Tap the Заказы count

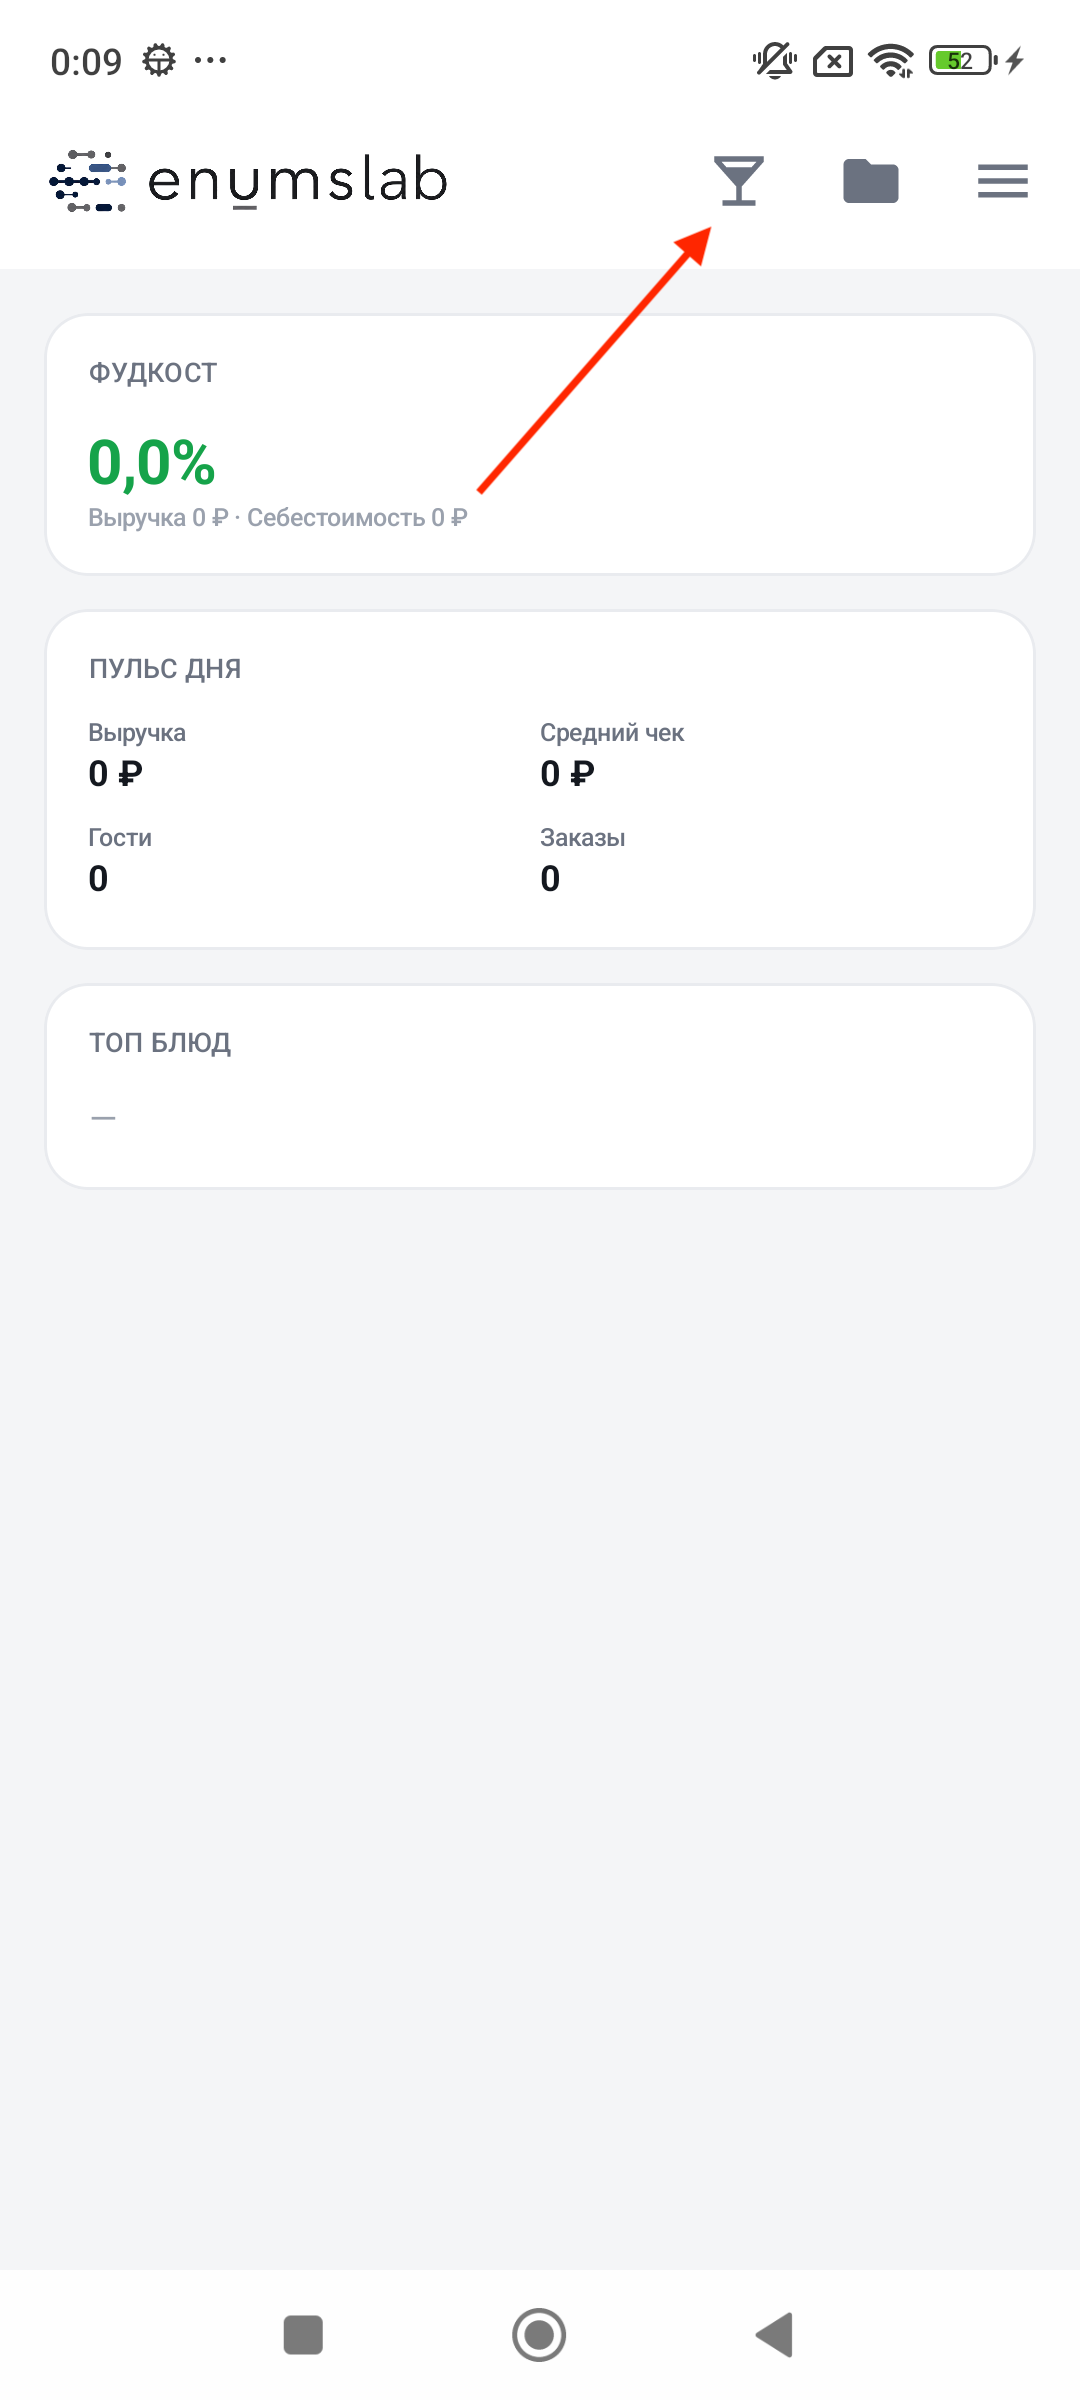click(x=550, y=879)
